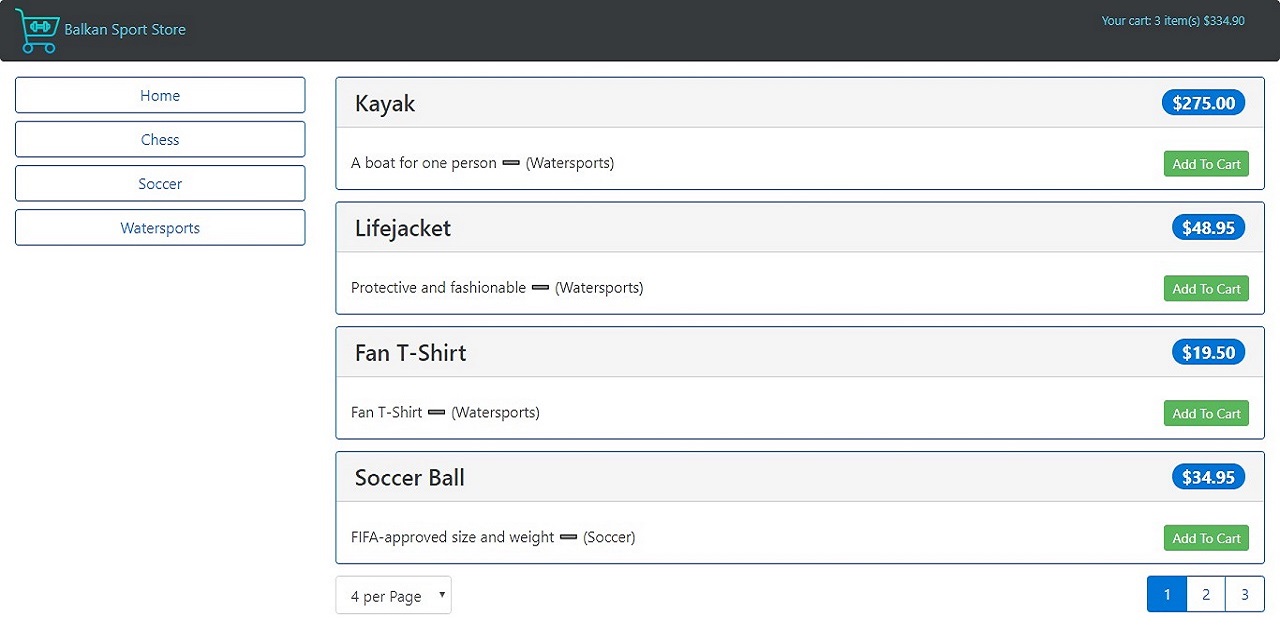Select the Watersports category in the sidebar

tap(160, 227)
